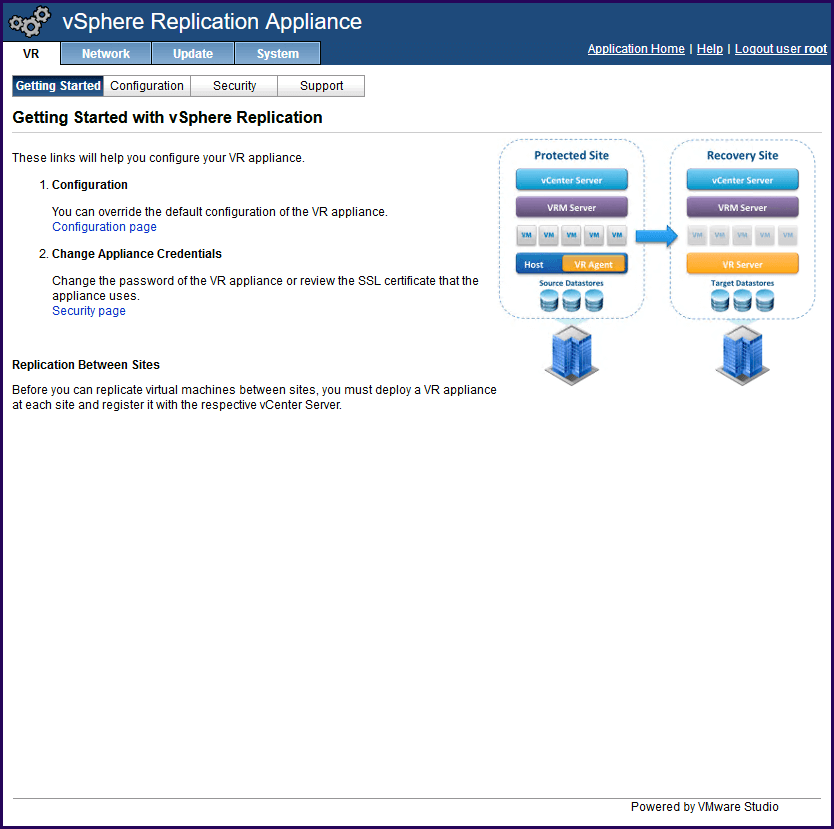The height and width of the screenshot is (829, 834).
Task: Click the gears logo icon in the header
Action: tap(29, 22)
